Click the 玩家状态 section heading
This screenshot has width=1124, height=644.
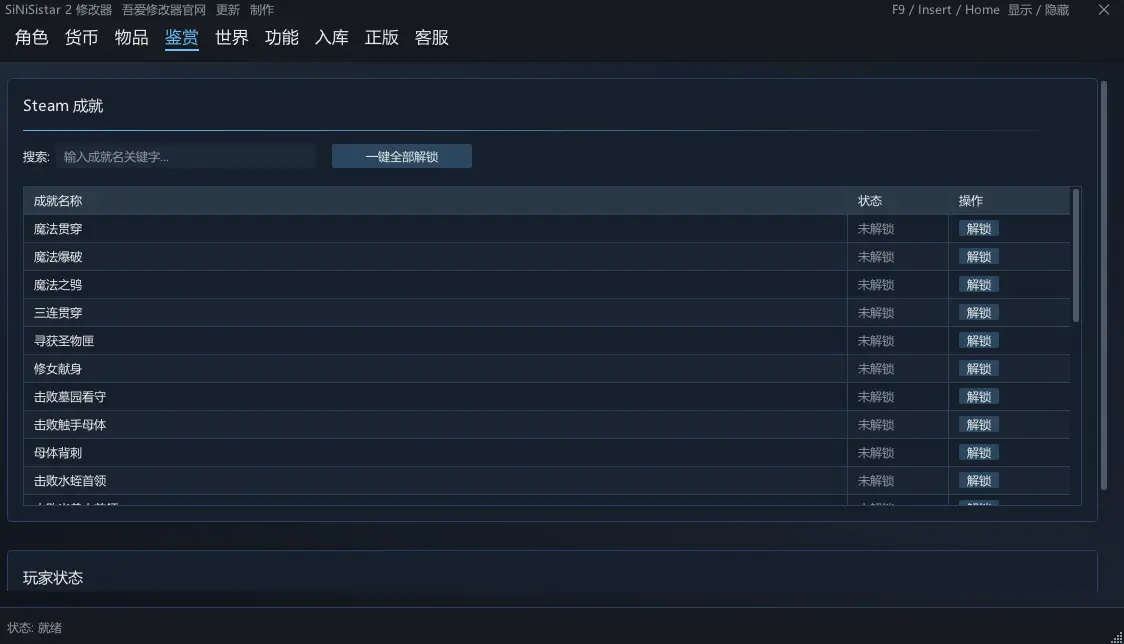pyautogui.click(x=53, y=577)
